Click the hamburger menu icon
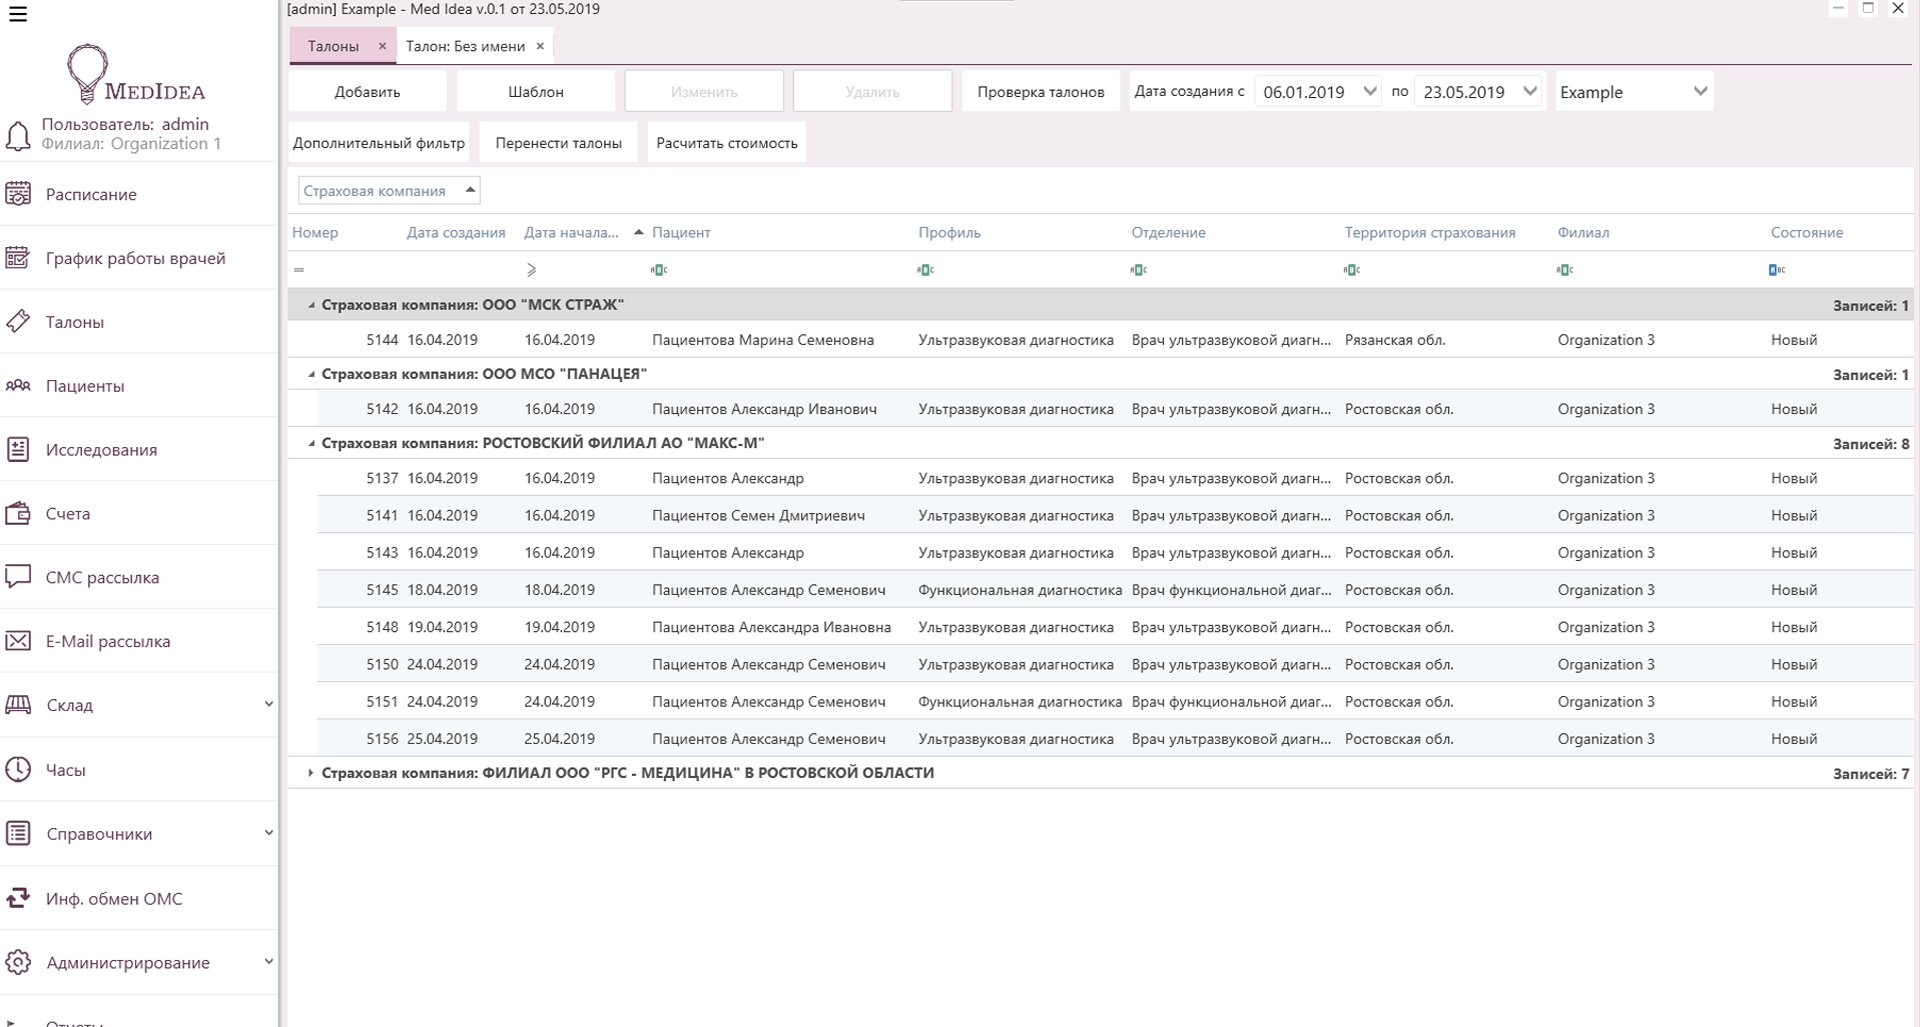 (18, 14)
